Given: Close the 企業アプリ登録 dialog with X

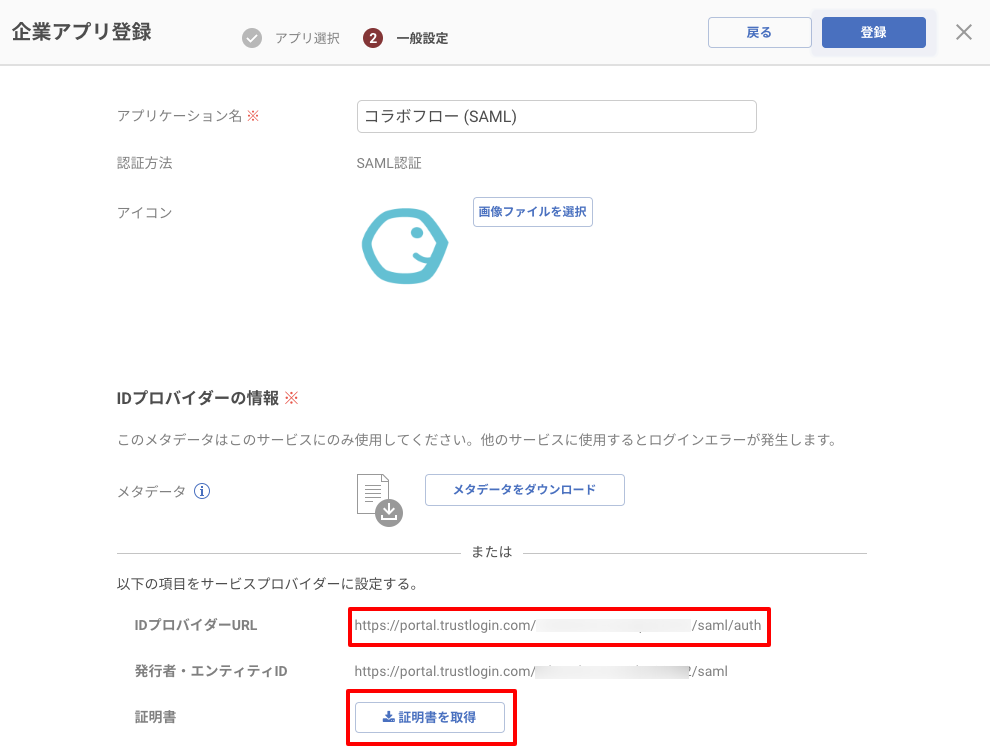Looking at the screenshot, I should coord(963,32).
